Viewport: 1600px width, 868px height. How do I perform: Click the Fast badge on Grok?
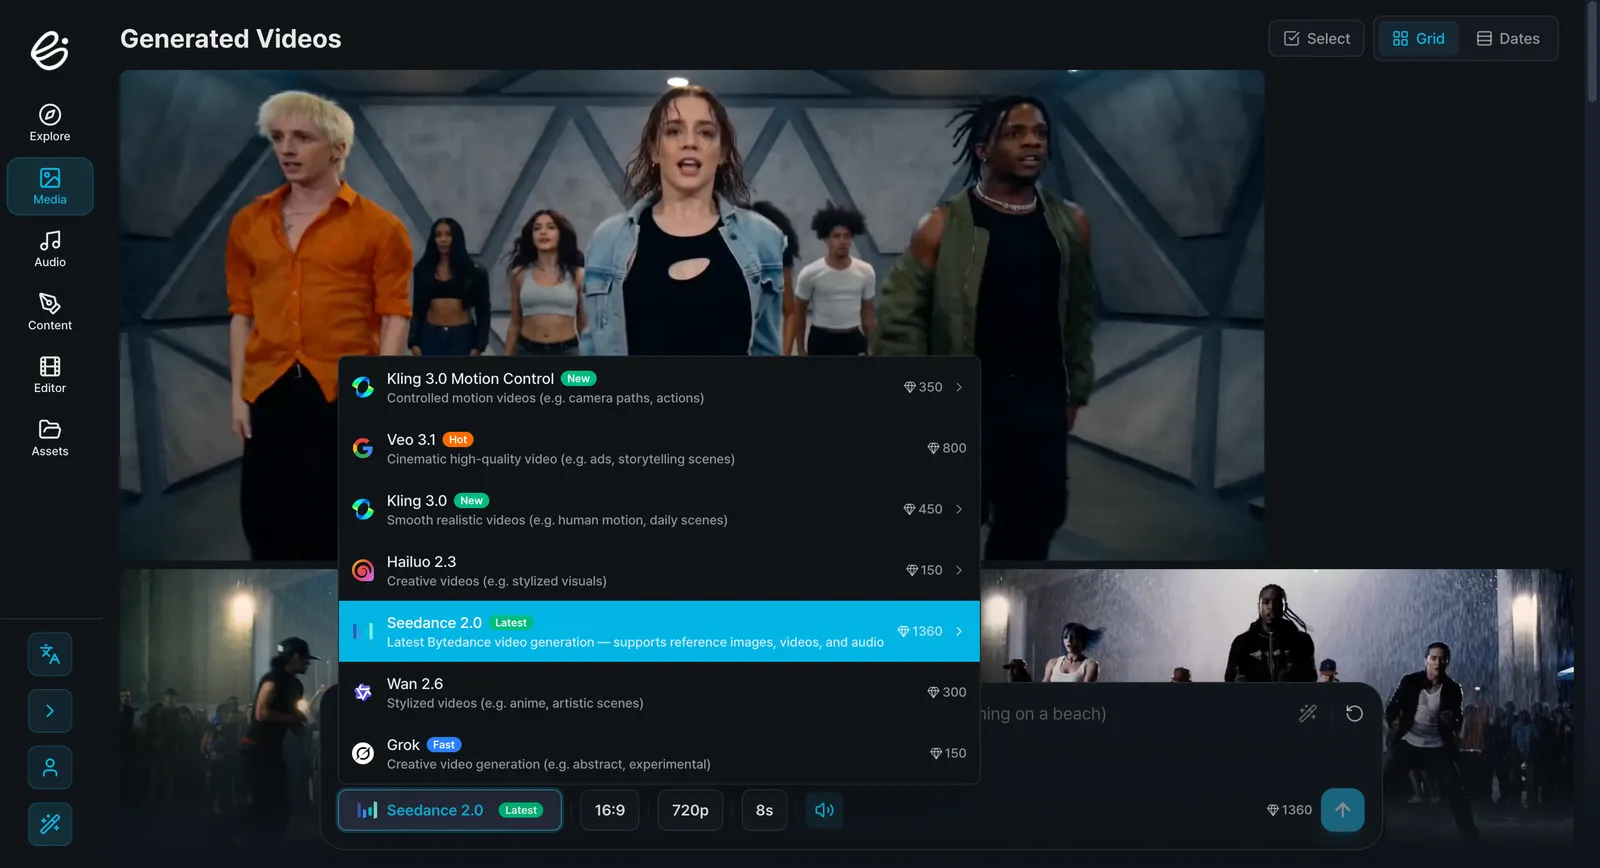click(x=444, y=745)
